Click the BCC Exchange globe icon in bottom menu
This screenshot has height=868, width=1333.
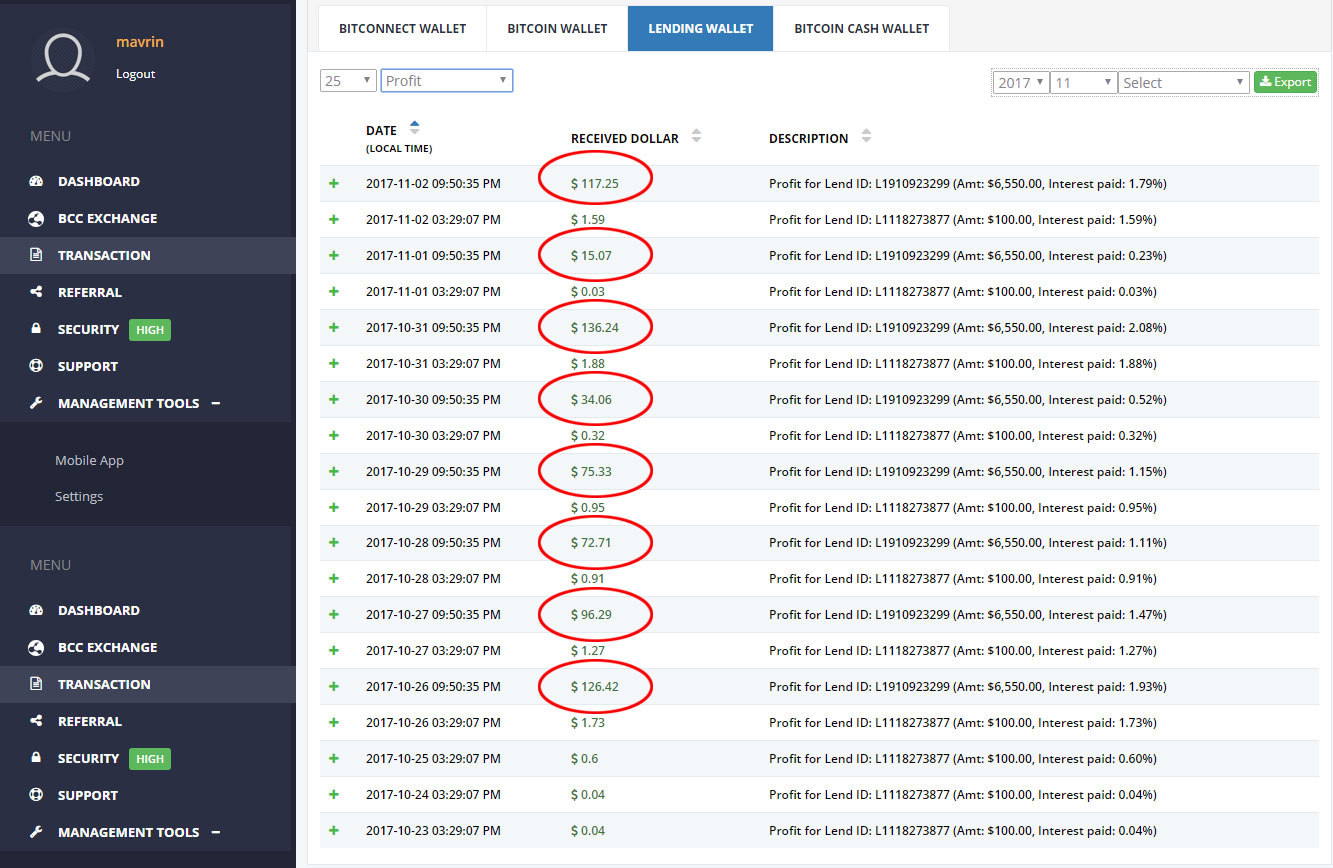(x=37, y=647)
